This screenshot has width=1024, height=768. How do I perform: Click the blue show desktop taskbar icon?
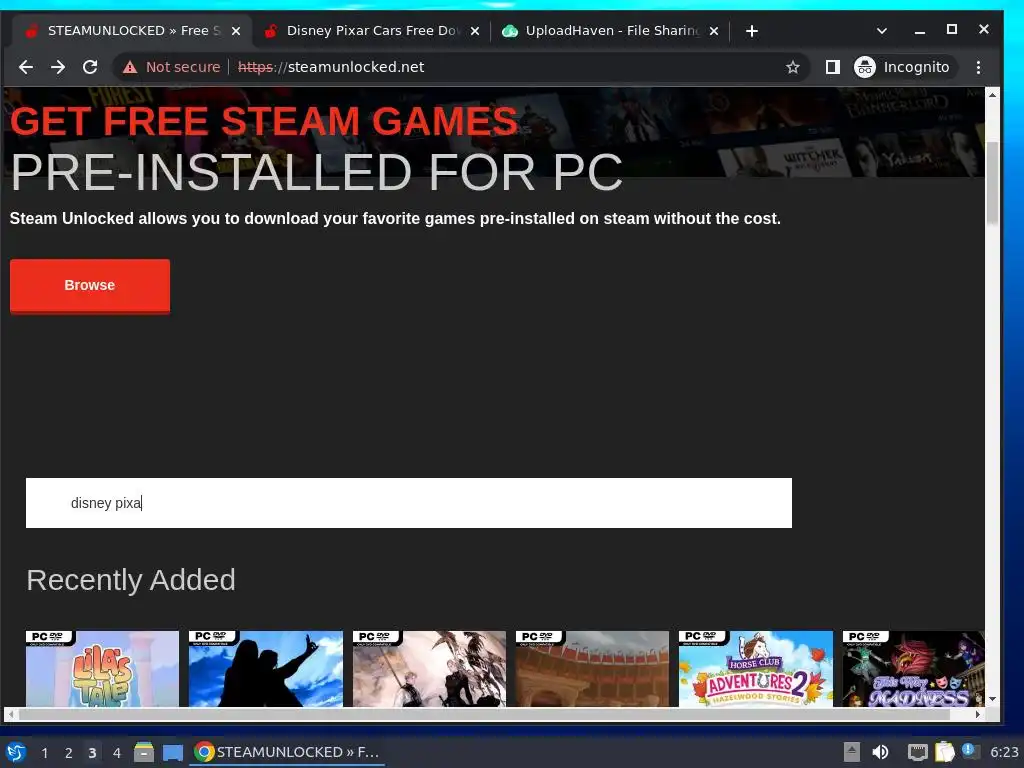172,752
